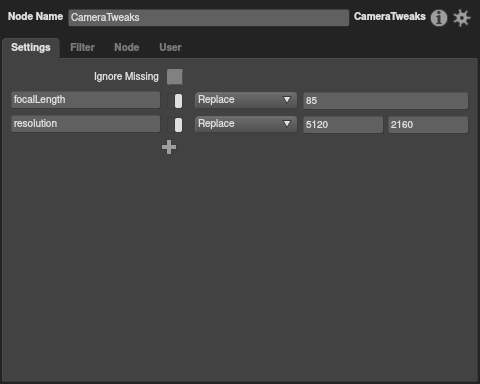Click the focalLength name field

86,100
